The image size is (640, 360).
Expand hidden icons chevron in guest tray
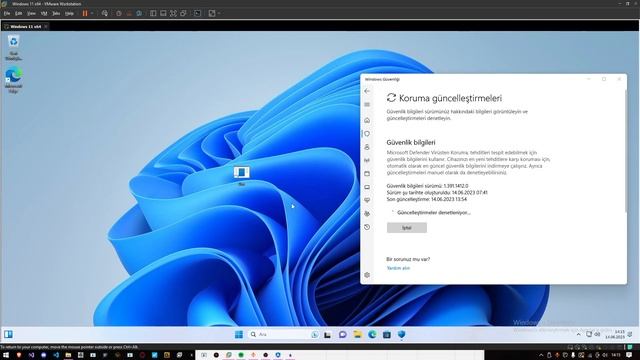click(x=578, y=335)
